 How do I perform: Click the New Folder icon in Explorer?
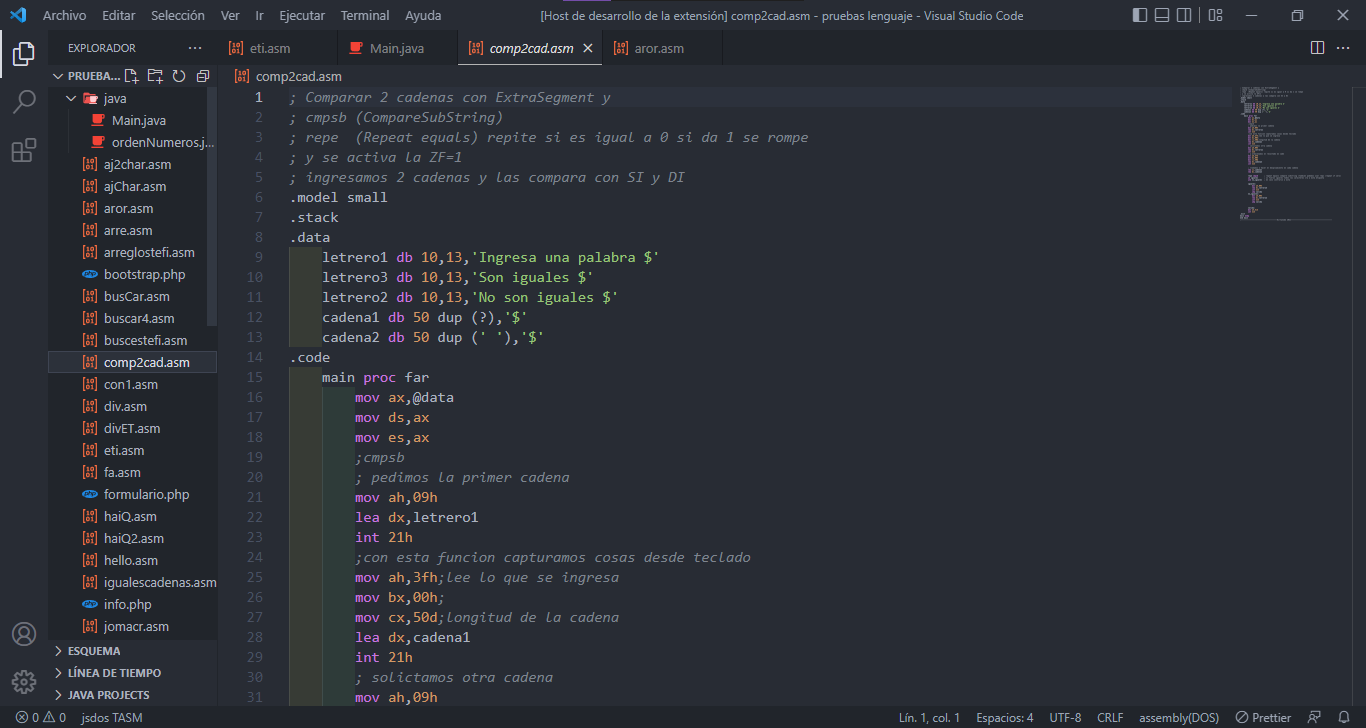click(x=155, y=75)
